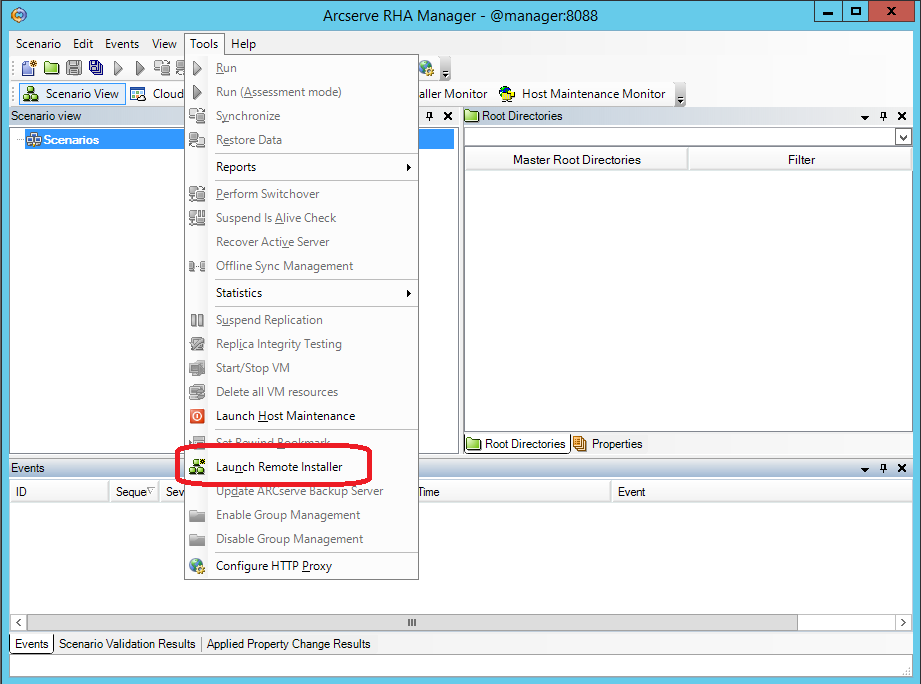Click Perform Switchover menu entry
The image size is (921, 684).
pos(301,194)
